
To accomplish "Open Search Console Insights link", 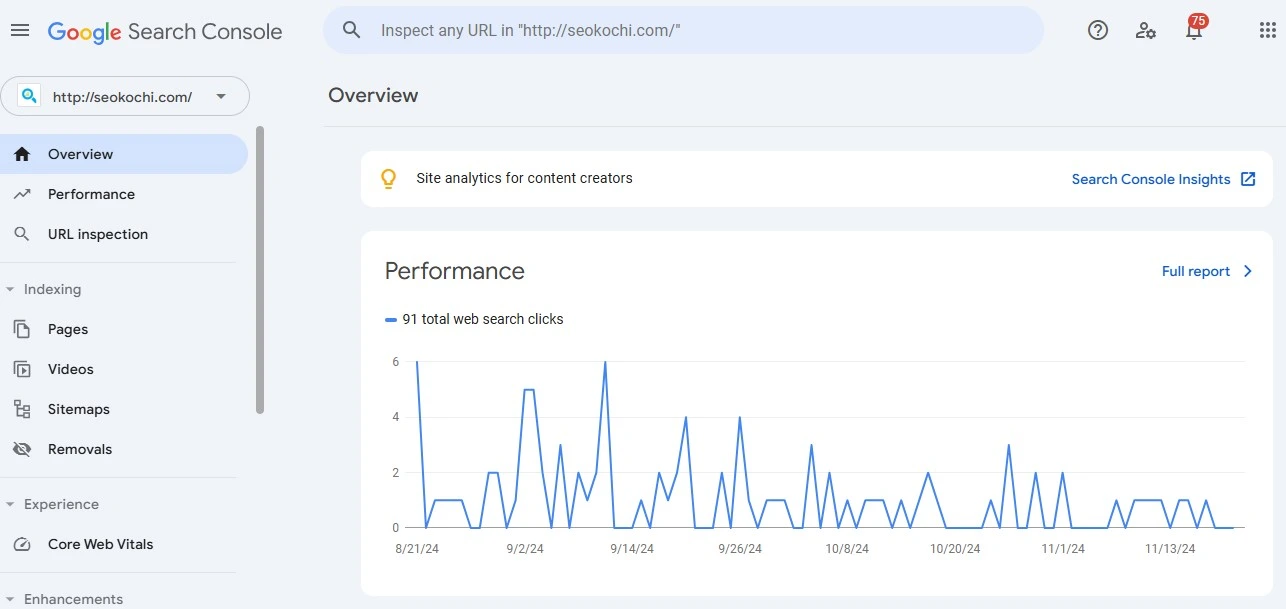I will click(x=1151, y=179).
